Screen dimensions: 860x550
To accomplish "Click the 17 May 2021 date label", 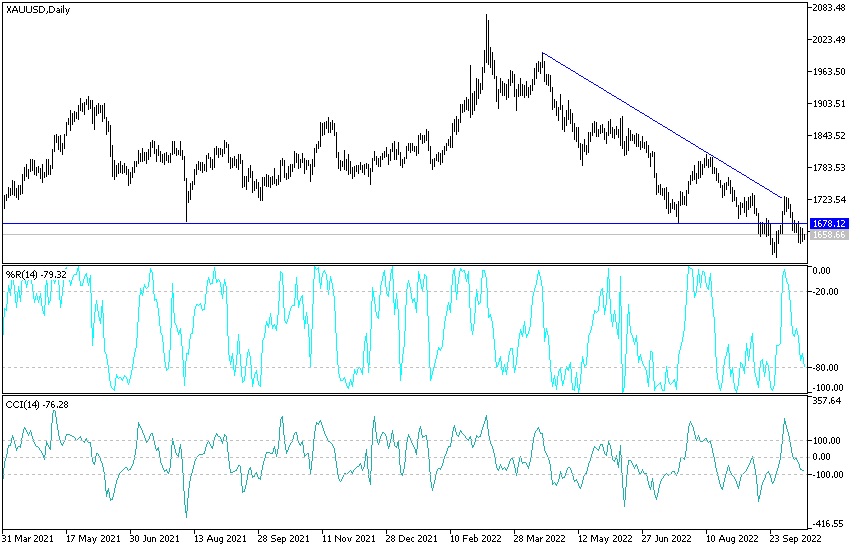I will [x=93, y=538].
